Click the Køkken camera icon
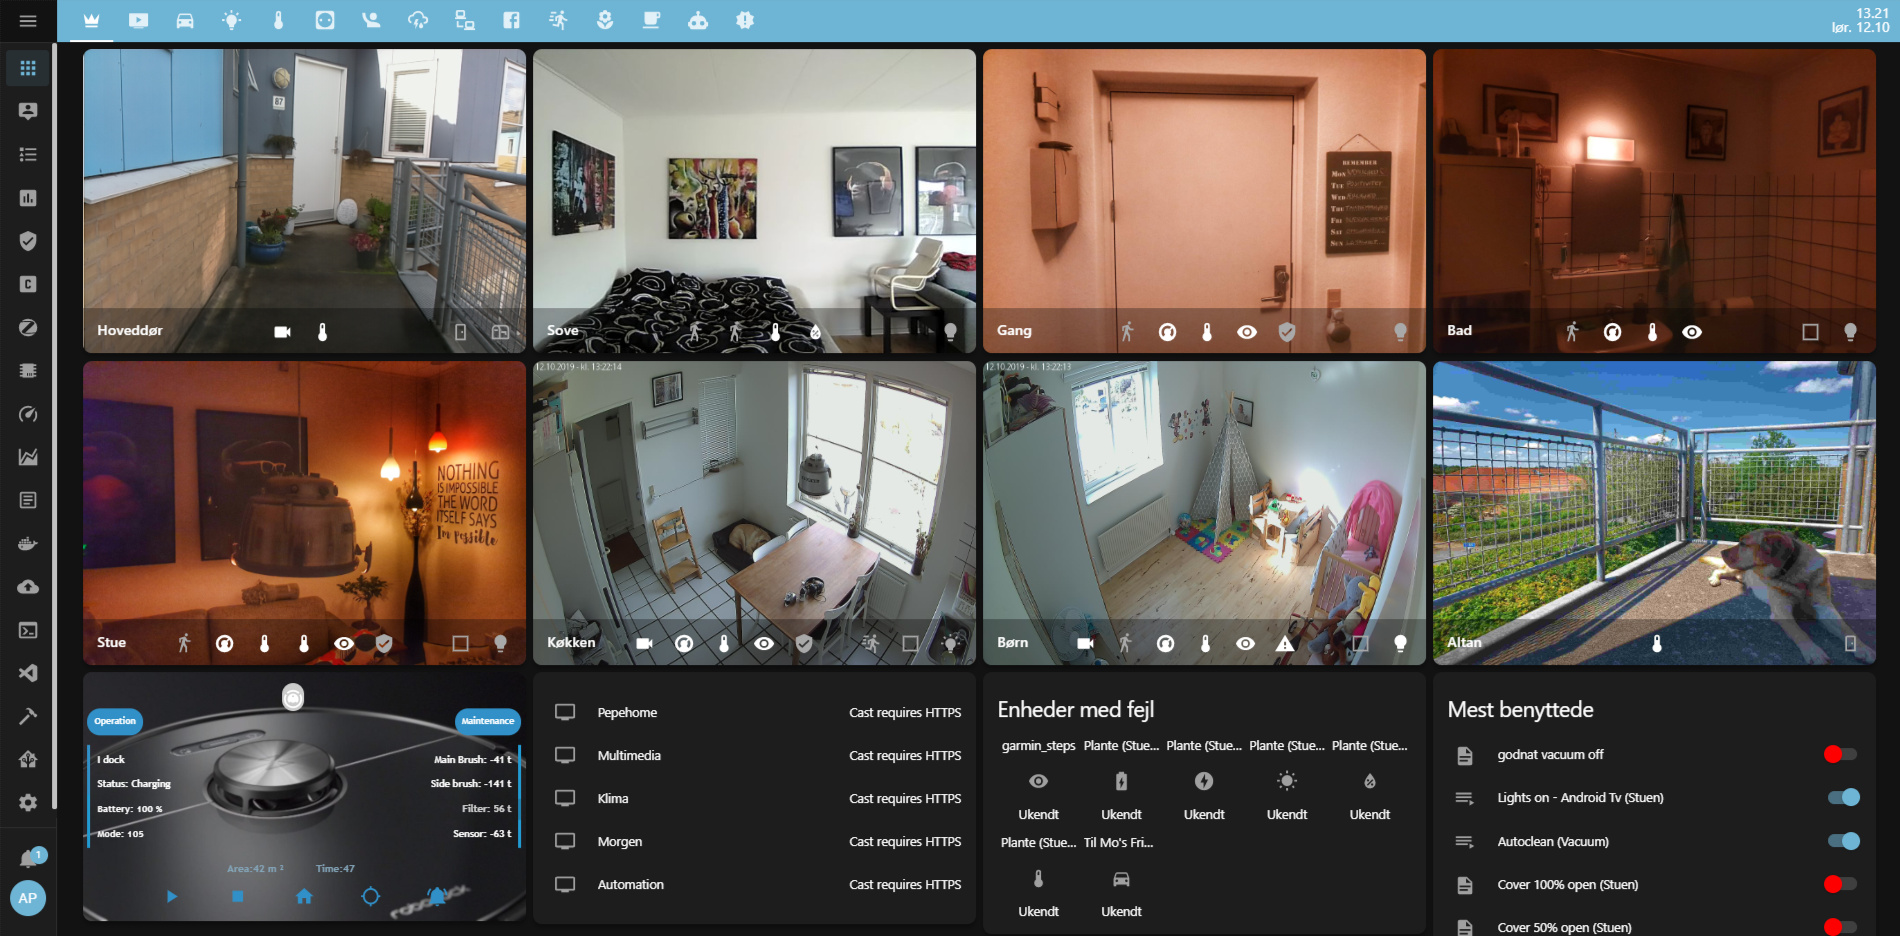 click(644, 644)
